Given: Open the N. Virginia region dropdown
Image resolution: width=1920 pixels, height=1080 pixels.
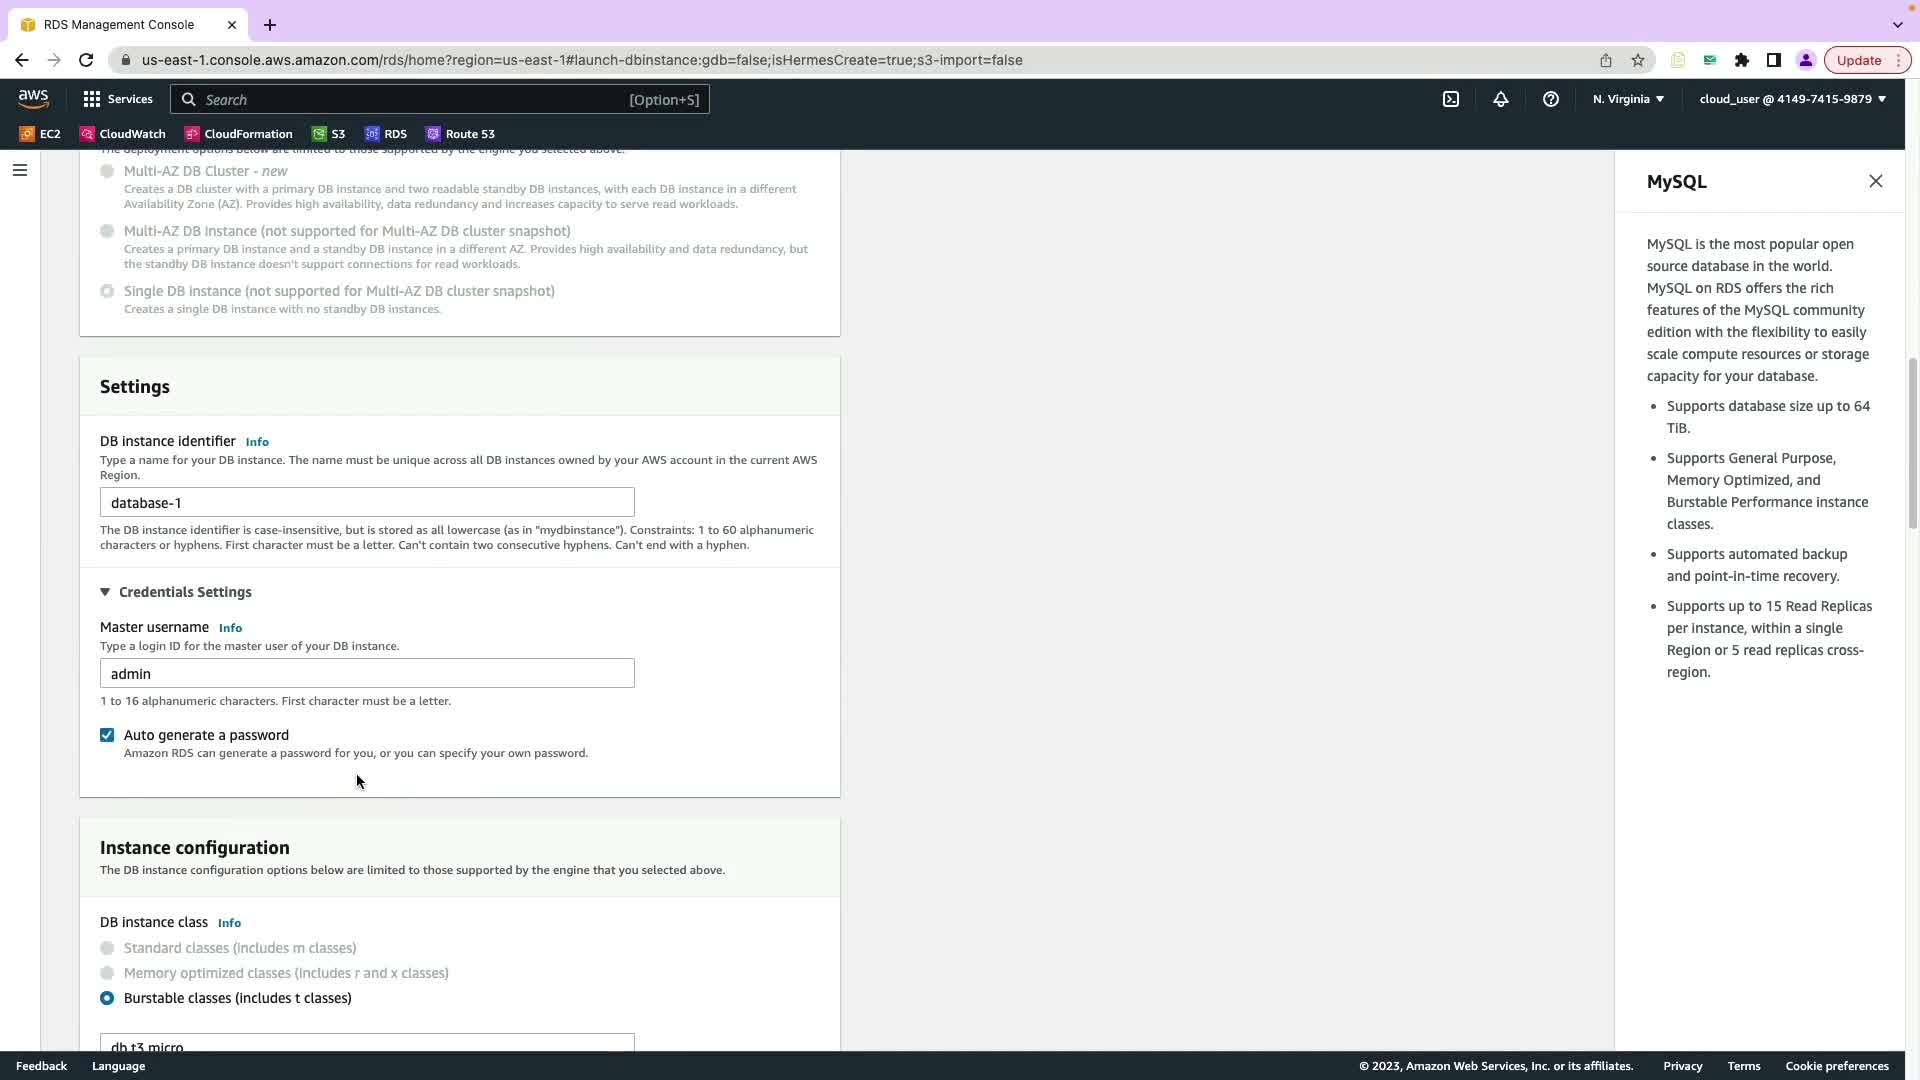Looking at the screenshot, I should (1628, 99).
